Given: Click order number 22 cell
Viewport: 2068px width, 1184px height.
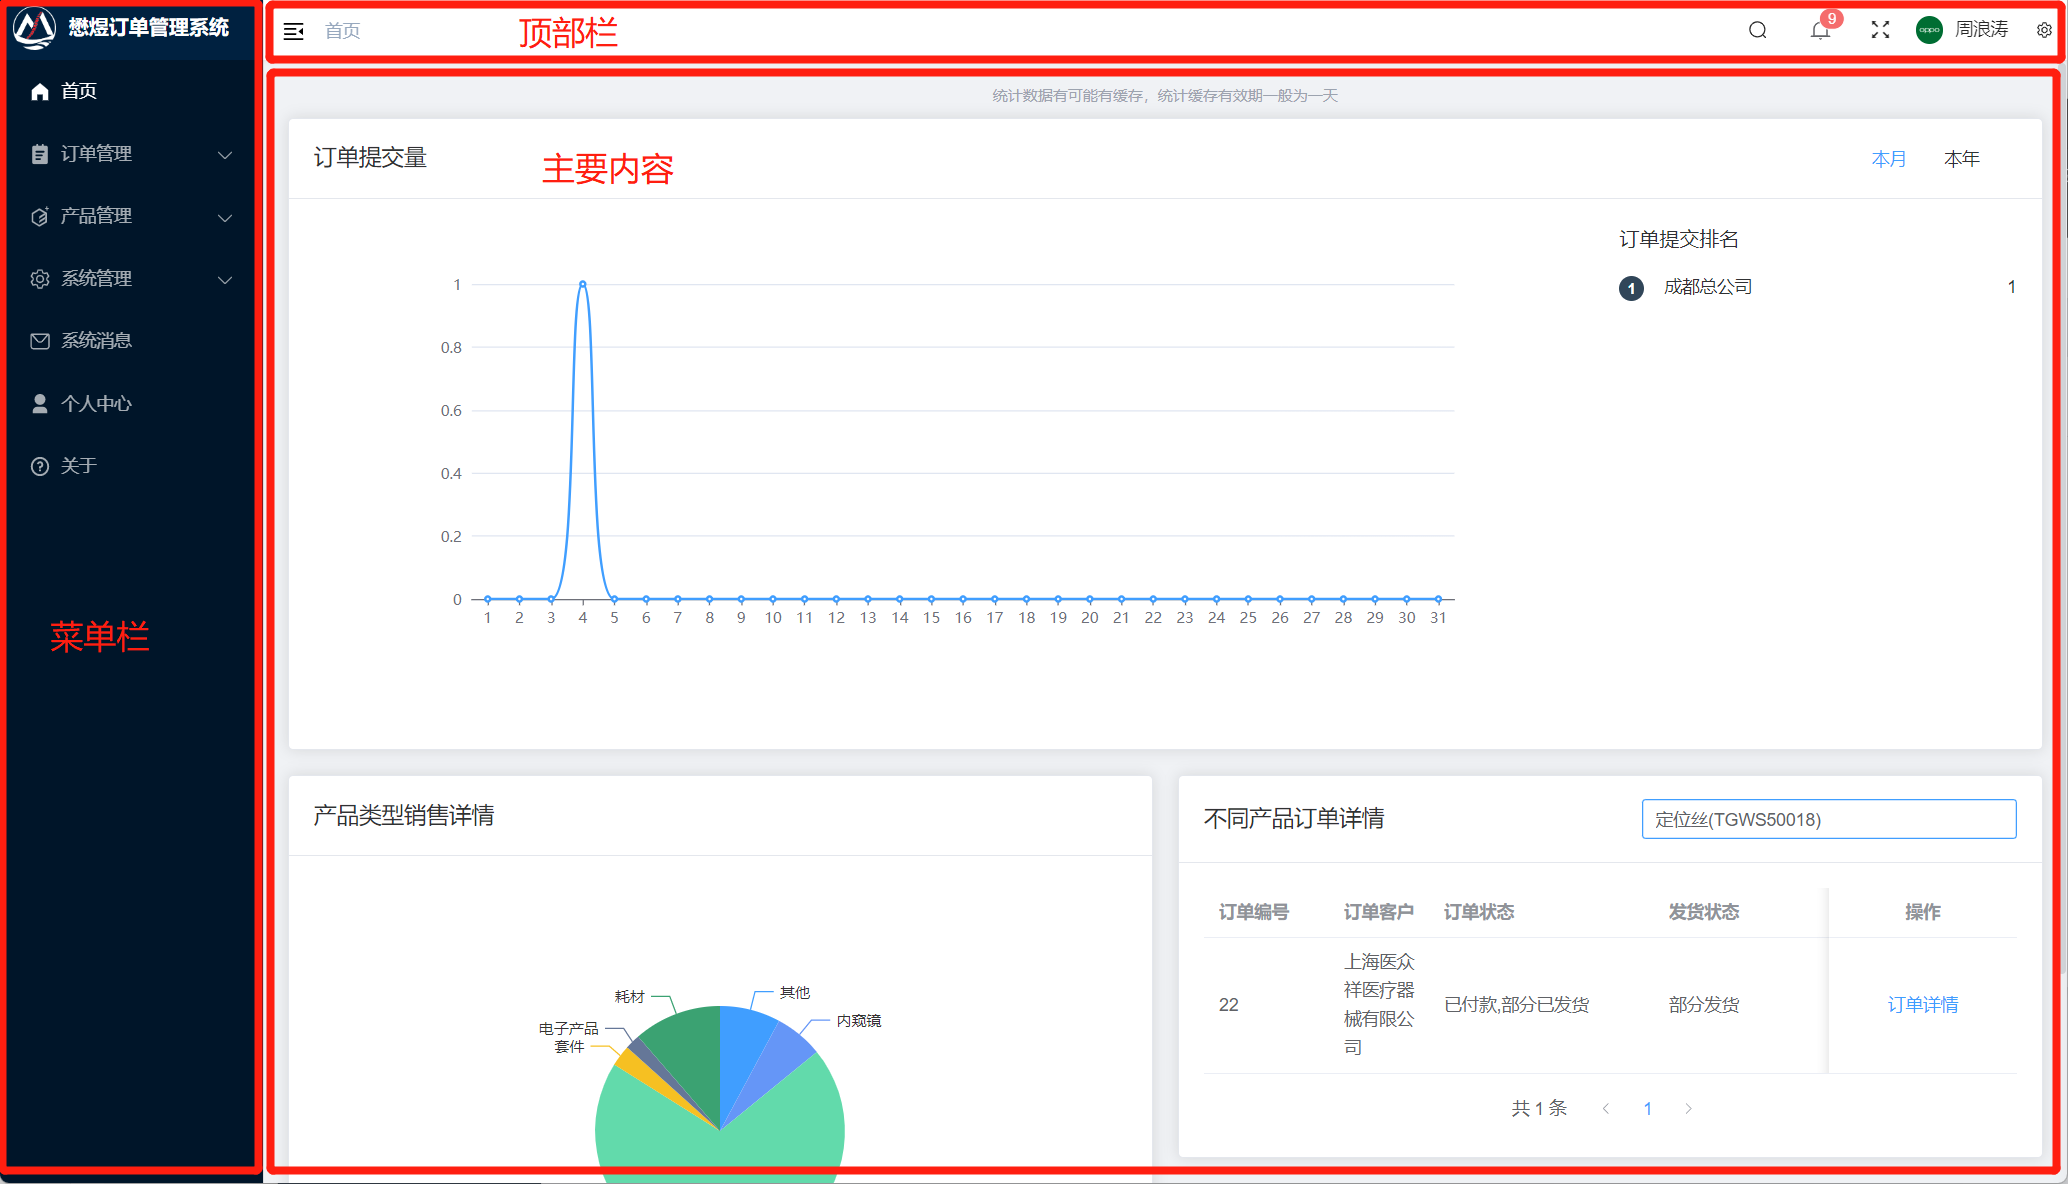Looking at the screenshot, I should (1229, 1005).
